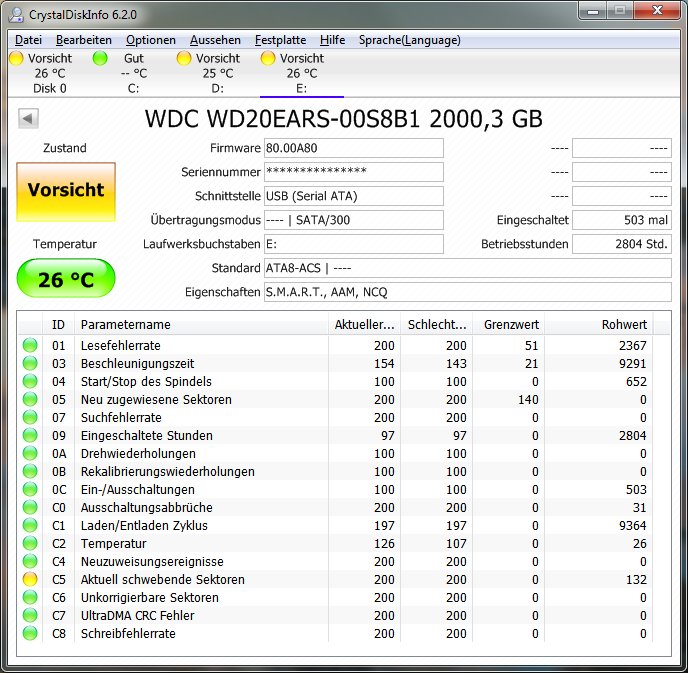Click green status icon for UltraDMA CRC Fehler
Image resolution: width=688 pixels, height=673 pixels.
(30, 615)
